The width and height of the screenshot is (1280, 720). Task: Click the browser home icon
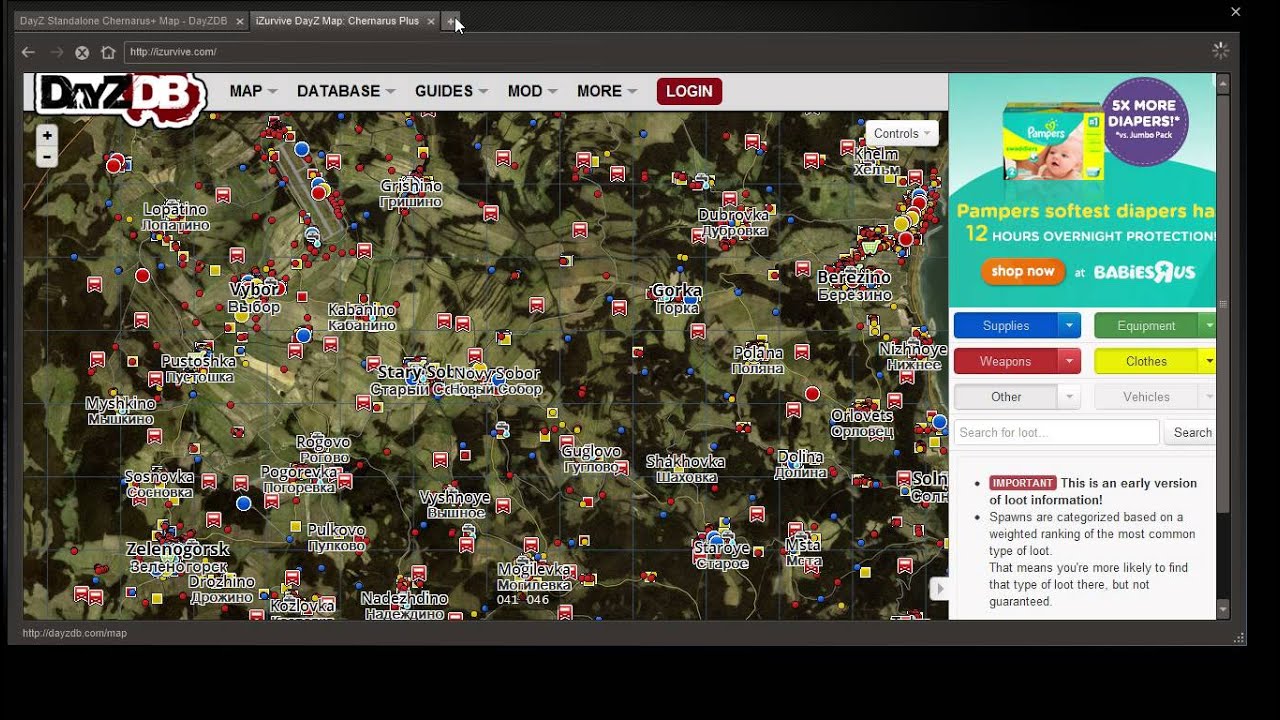108,52
